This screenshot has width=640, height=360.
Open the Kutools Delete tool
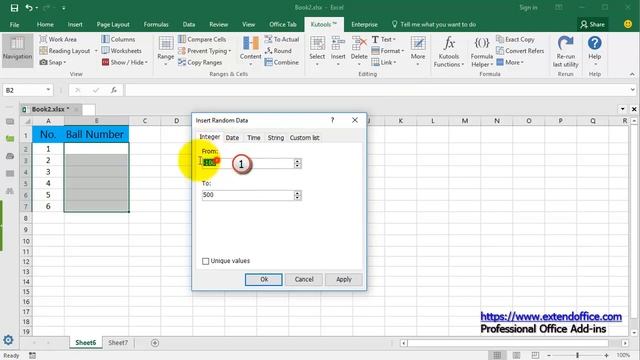[359, 50]
